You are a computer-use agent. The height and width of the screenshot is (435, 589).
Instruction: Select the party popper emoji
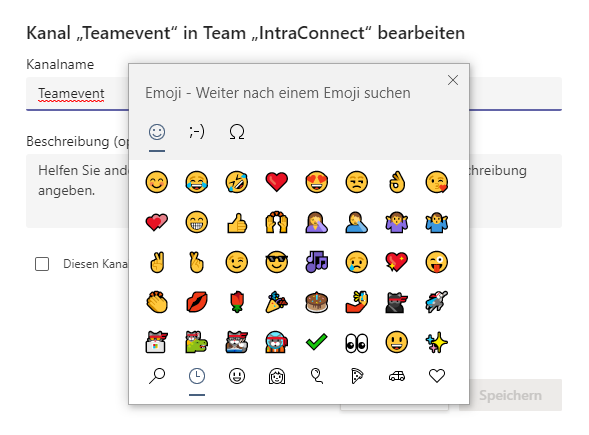(276, 302)
